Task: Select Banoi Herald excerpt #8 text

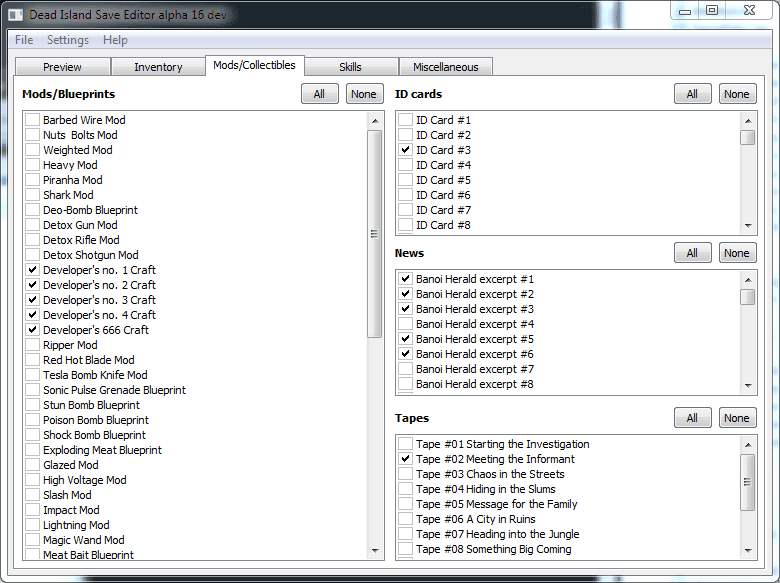Action: tap(475, 384)
